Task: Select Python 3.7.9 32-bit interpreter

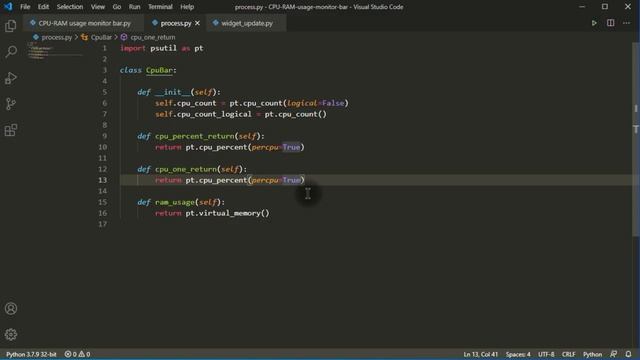Action: pyautogui.click(x=31, y=354)
